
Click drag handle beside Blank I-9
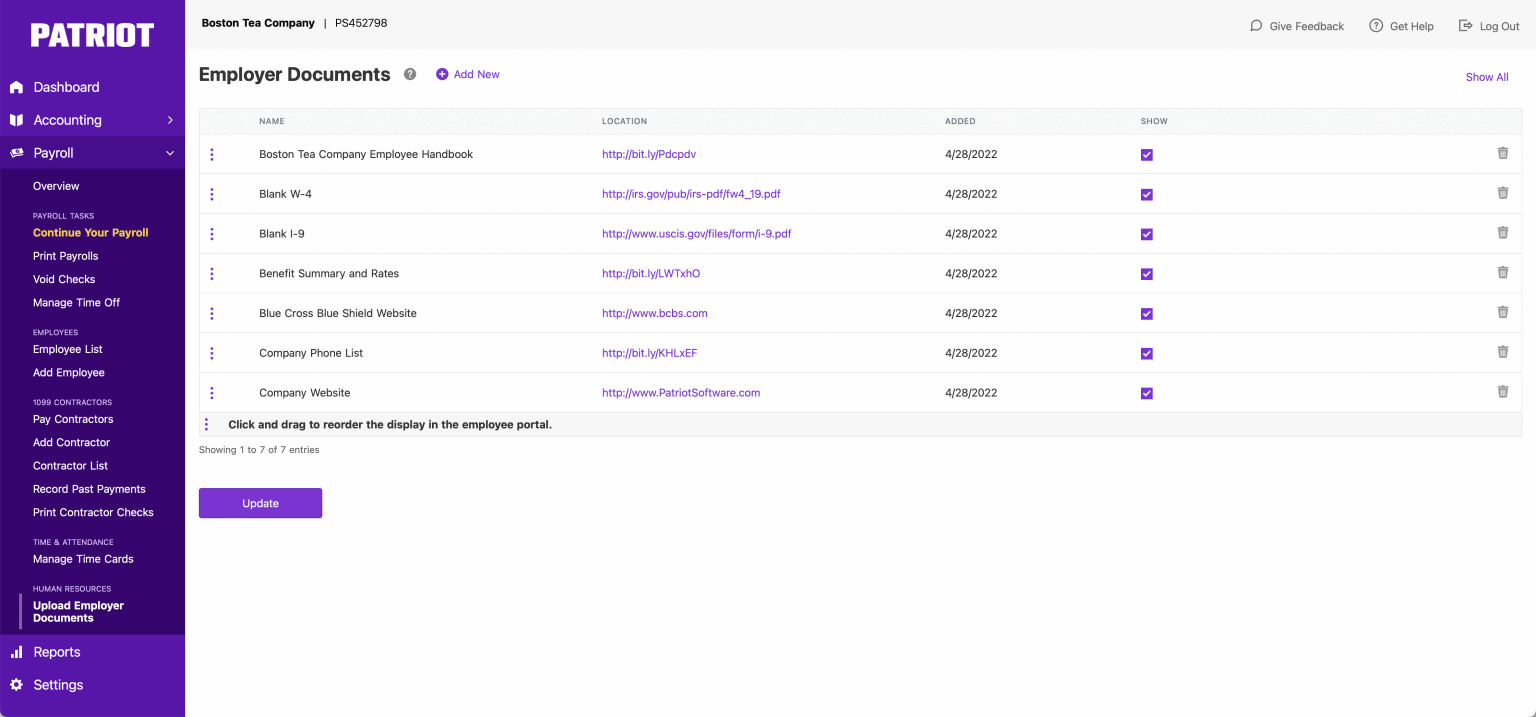[x=212, y=234]
